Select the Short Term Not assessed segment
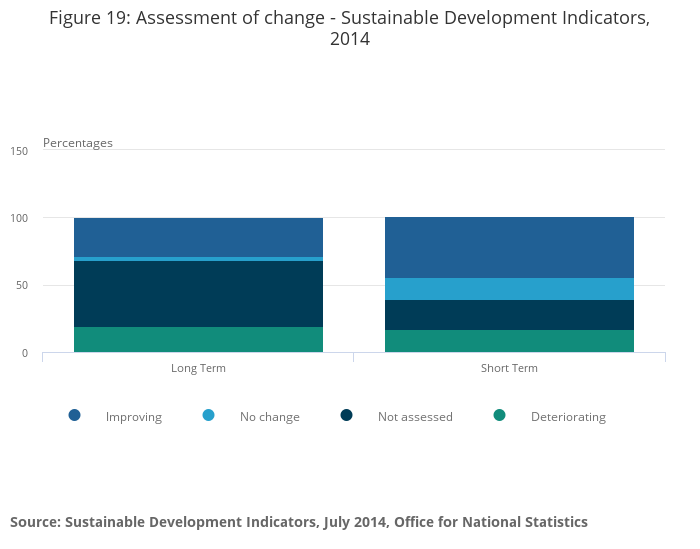Viewport: 700px width, 549px height. (x=509, y=315)
